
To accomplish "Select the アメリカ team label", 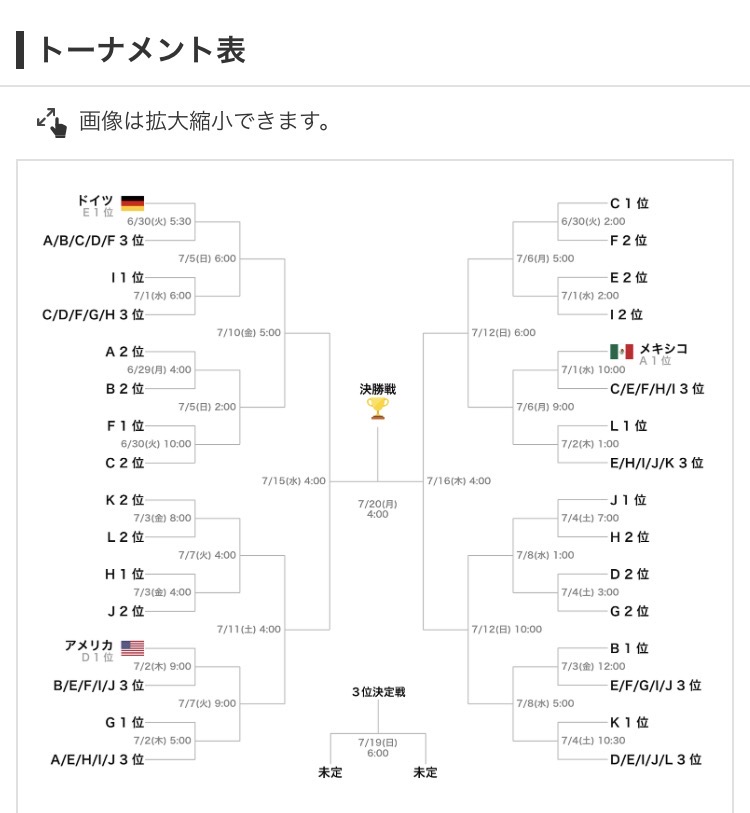I will [89, 645].
